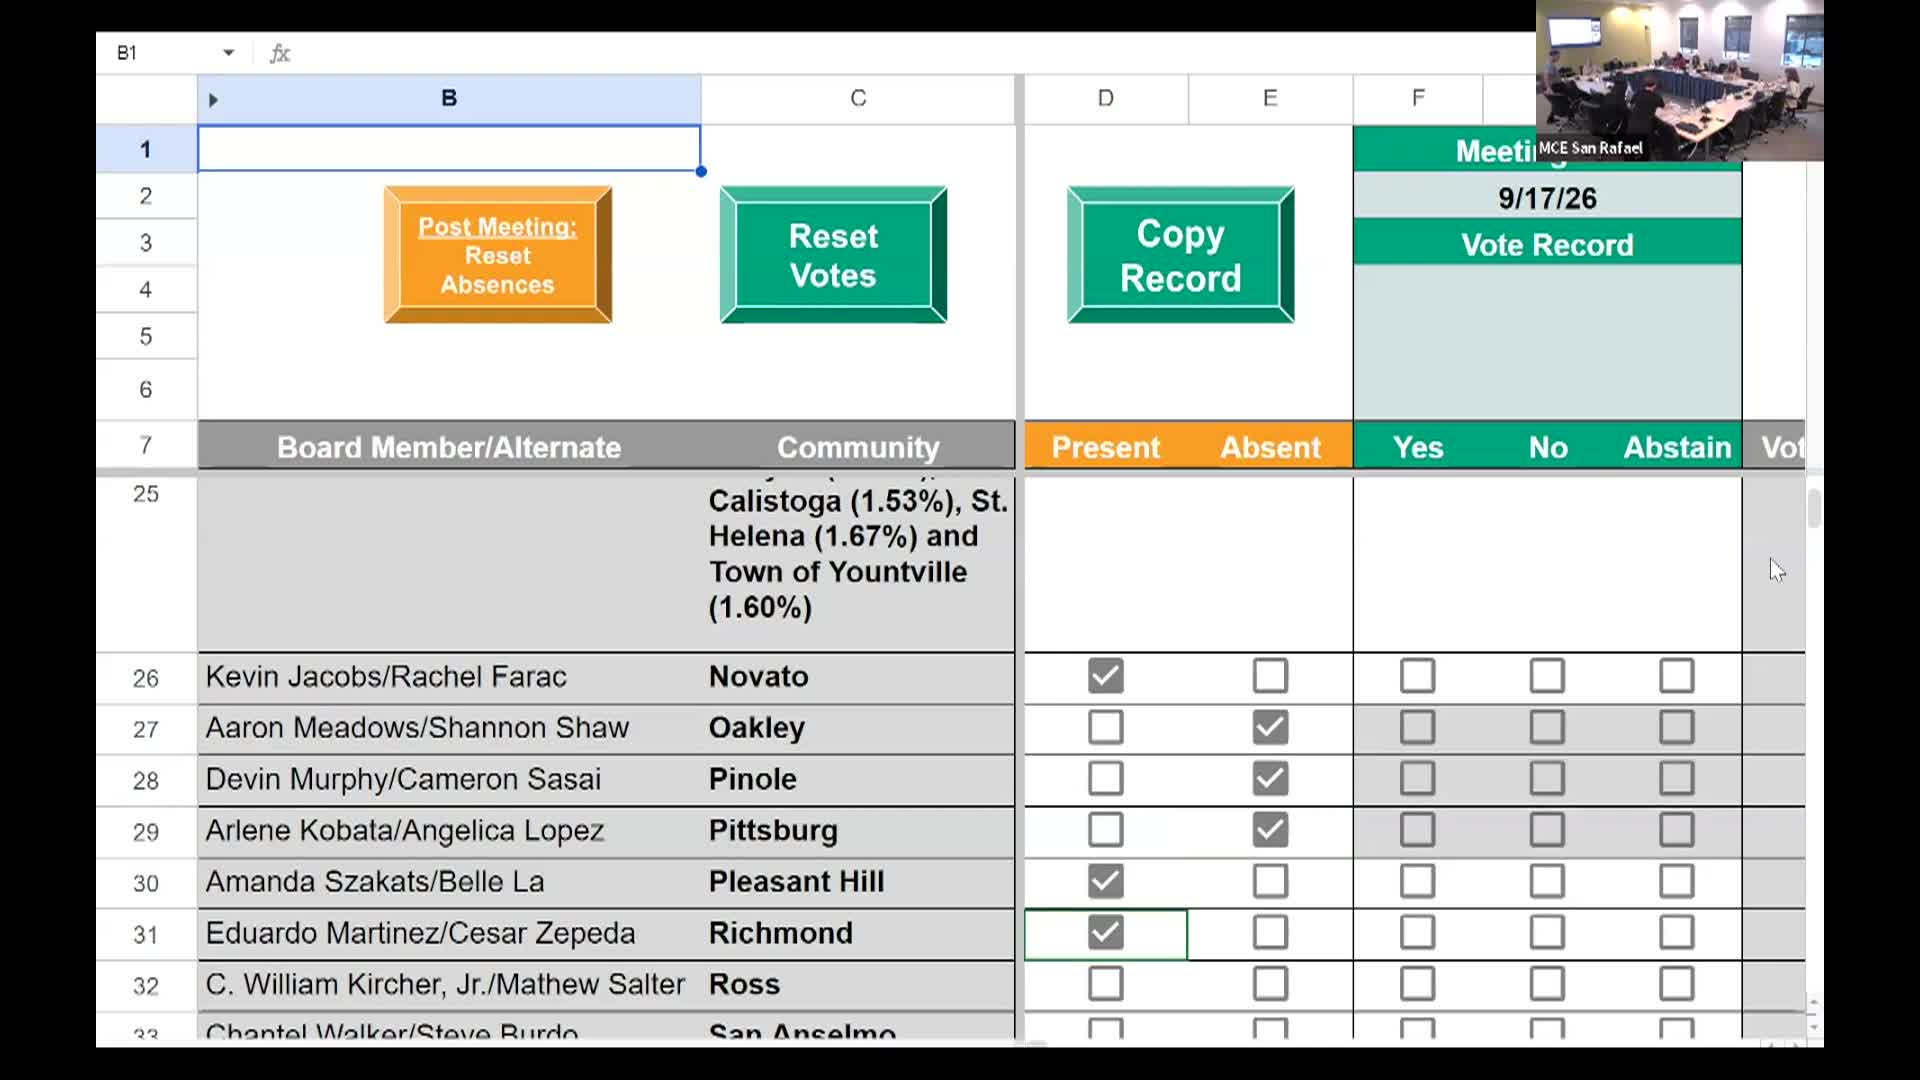Click the vertical scrollbar thumb
This screenshot has height=1080, width=1920.
1814,508
